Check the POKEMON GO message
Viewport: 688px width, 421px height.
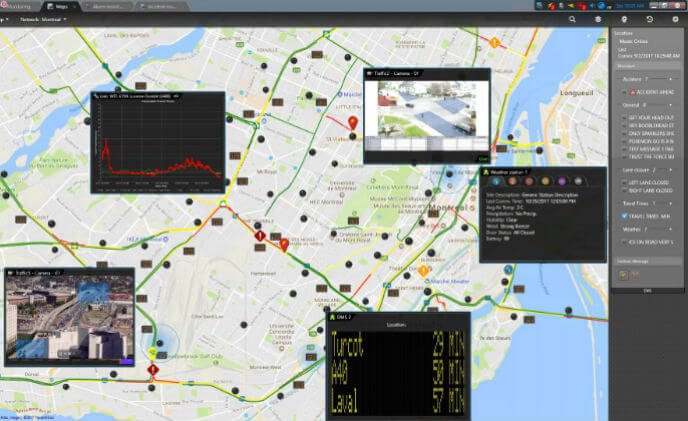click(624, 141)
